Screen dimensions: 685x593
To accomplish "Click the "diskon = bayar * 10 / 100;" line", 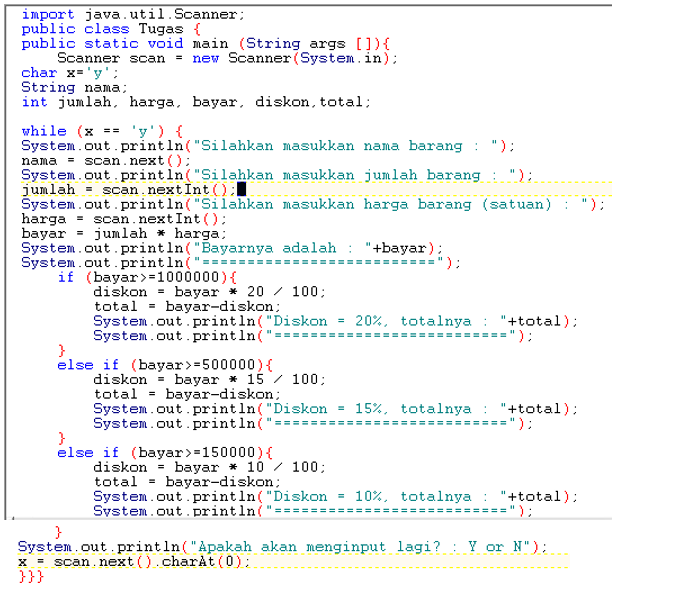I will (209, 468).
